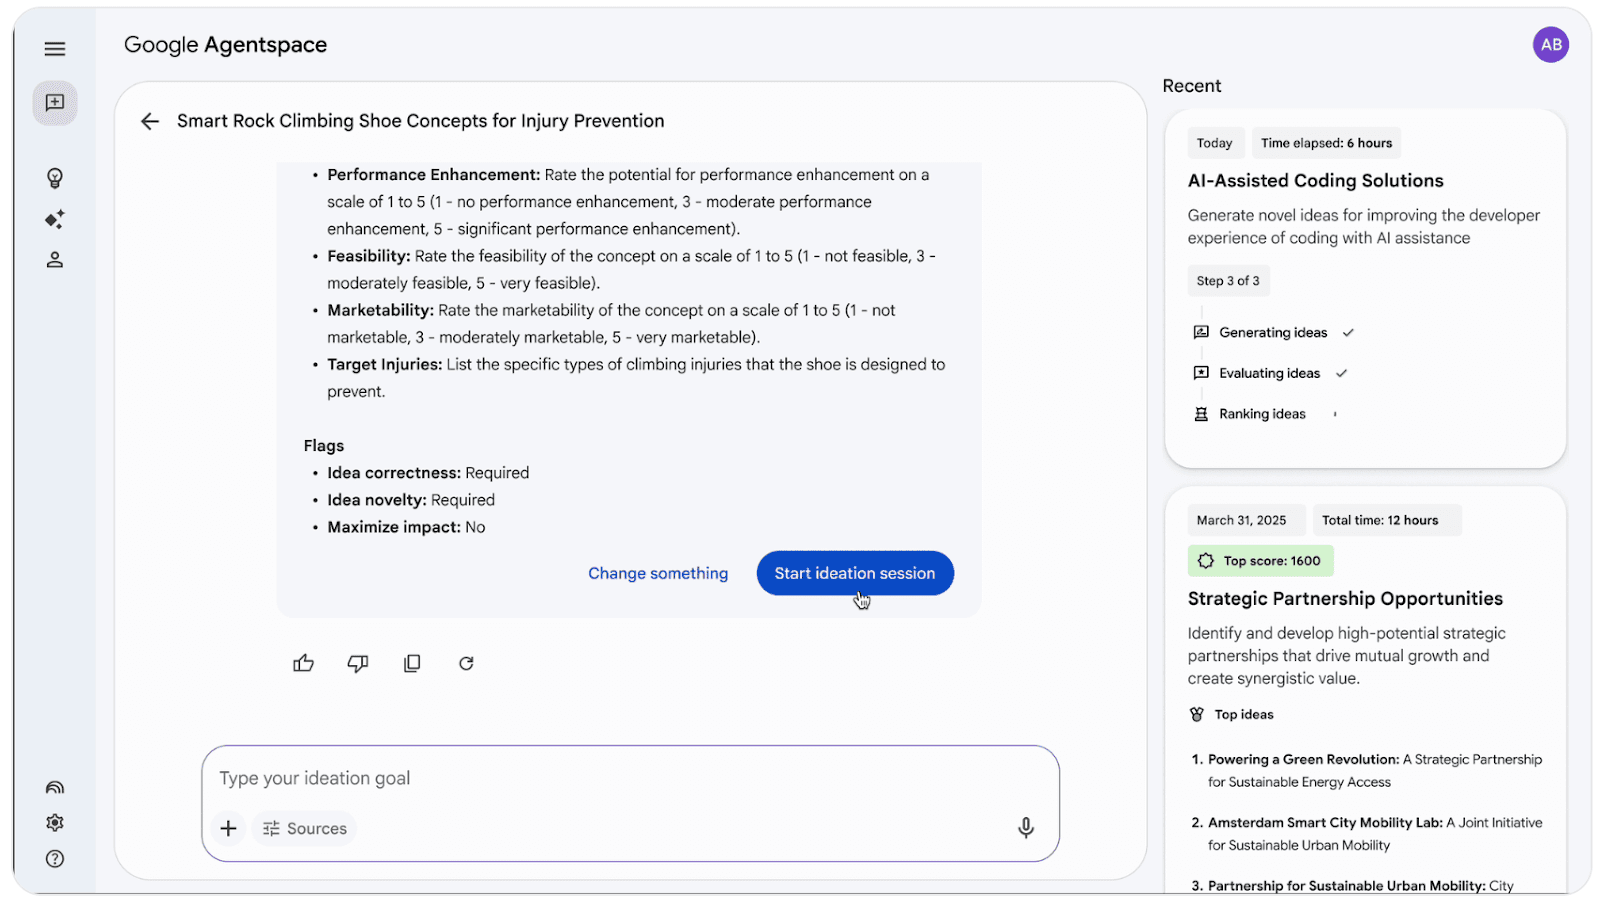
Task: Open the lightbulb ideation sidebar icon
Action: click(55, 178)
